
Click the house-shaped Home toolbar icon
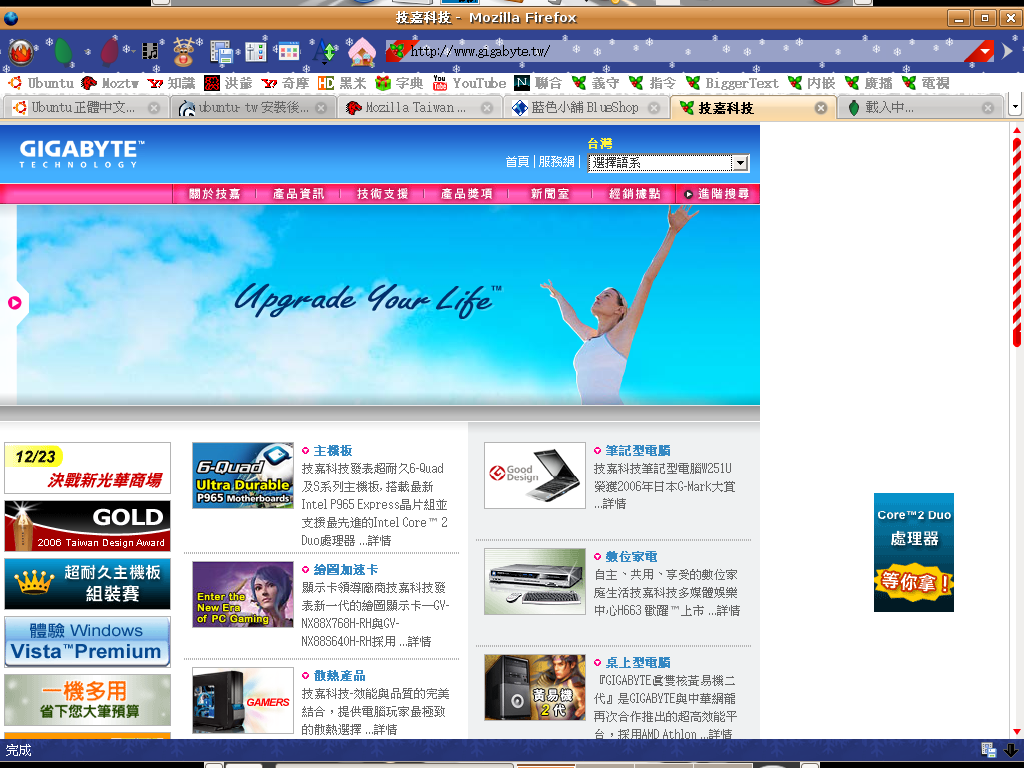tap(361, 50)
